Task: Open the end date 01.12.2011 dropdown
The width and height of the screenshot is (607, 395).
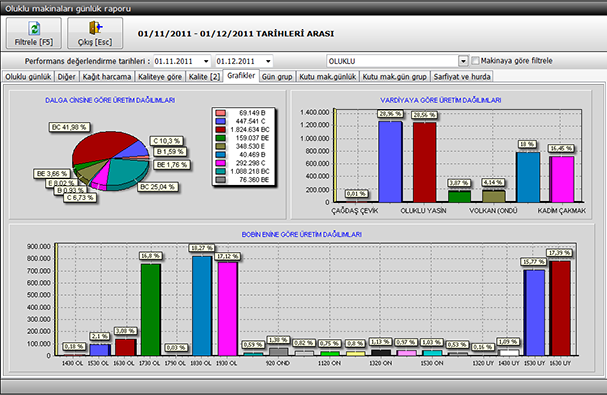Action: tap(268, 61)
